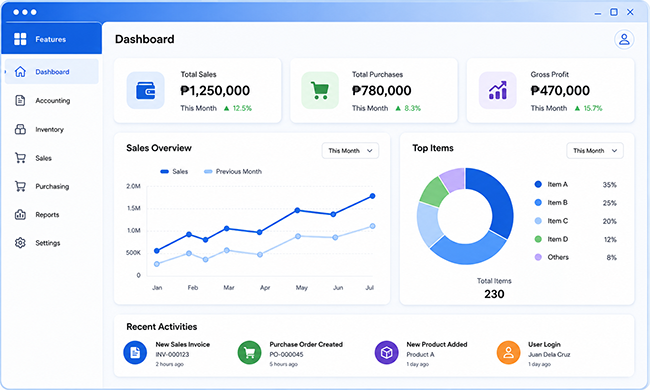Click the PO-000045 order number
The height and width of the screenshot is (390, 650).
(x=286, y=354)
